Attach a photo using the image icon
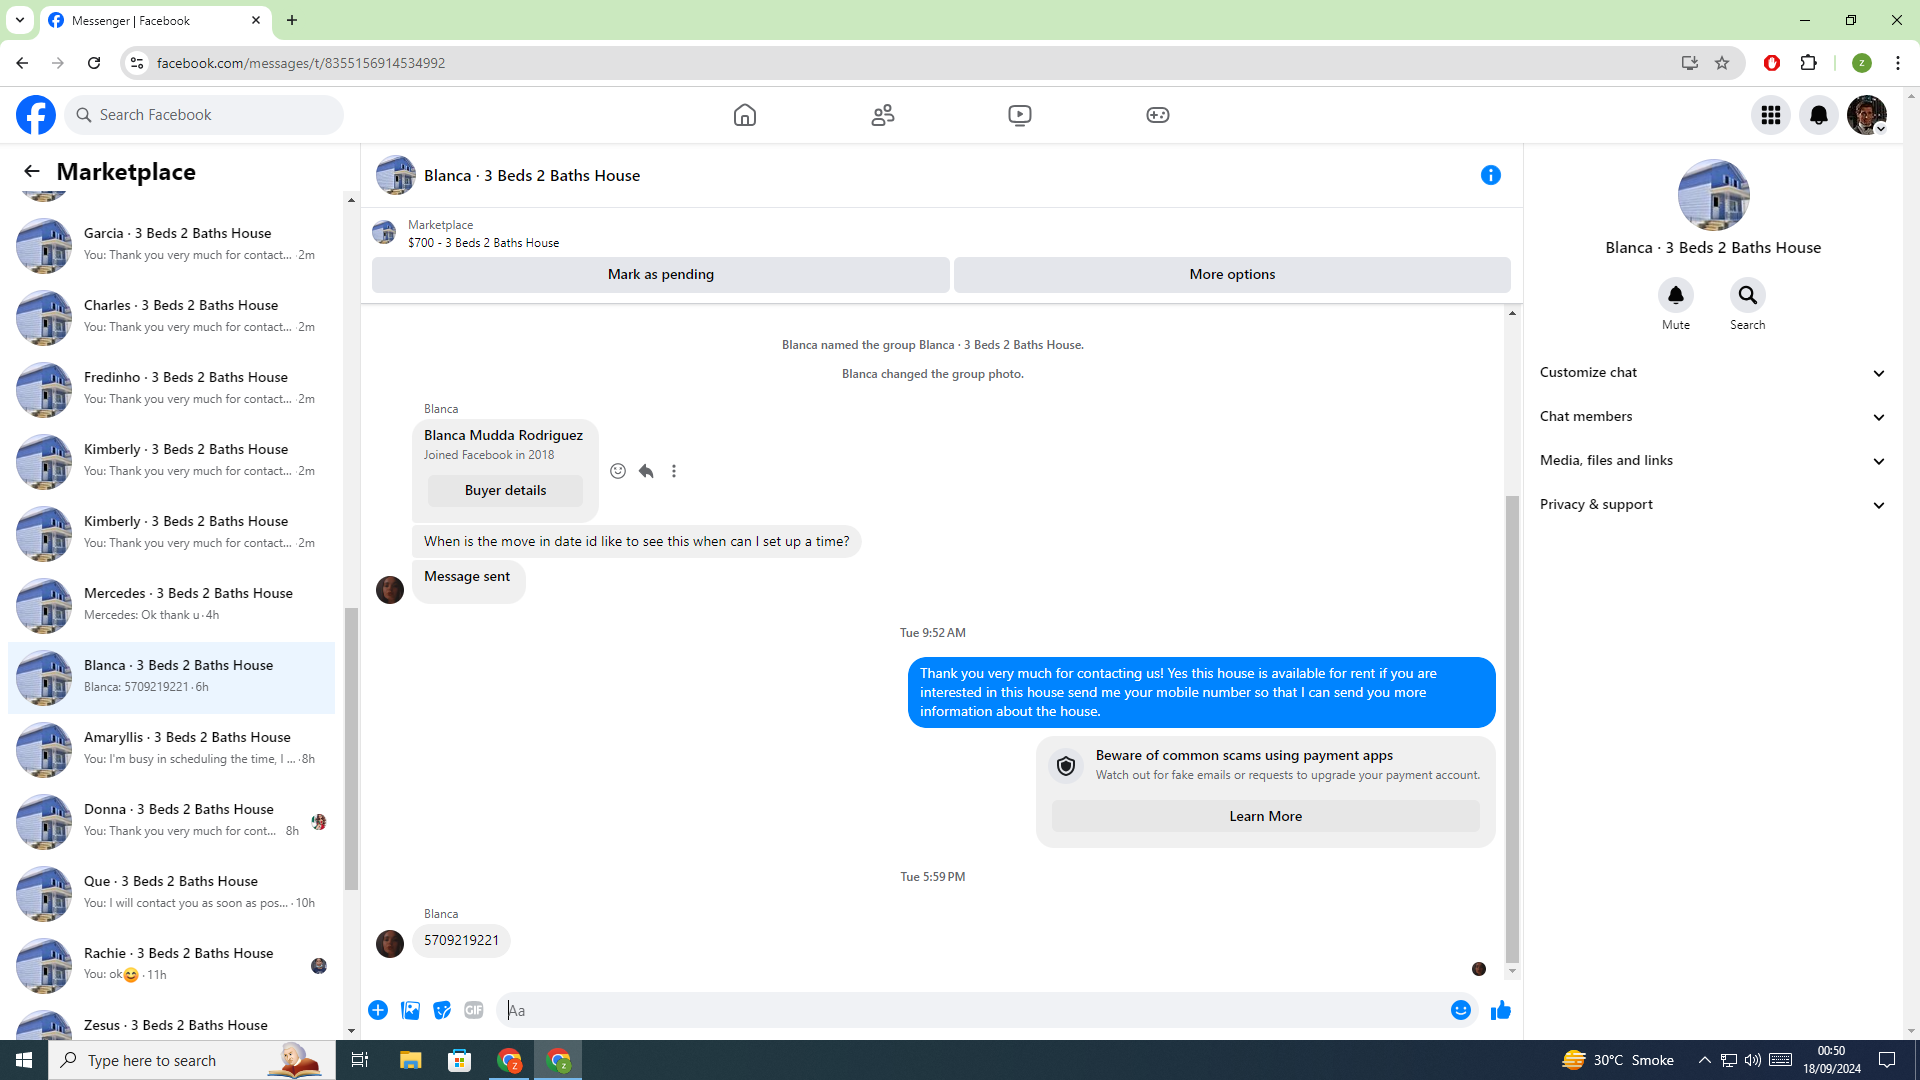1920x1080 pixels. (x=410, y=1011)
